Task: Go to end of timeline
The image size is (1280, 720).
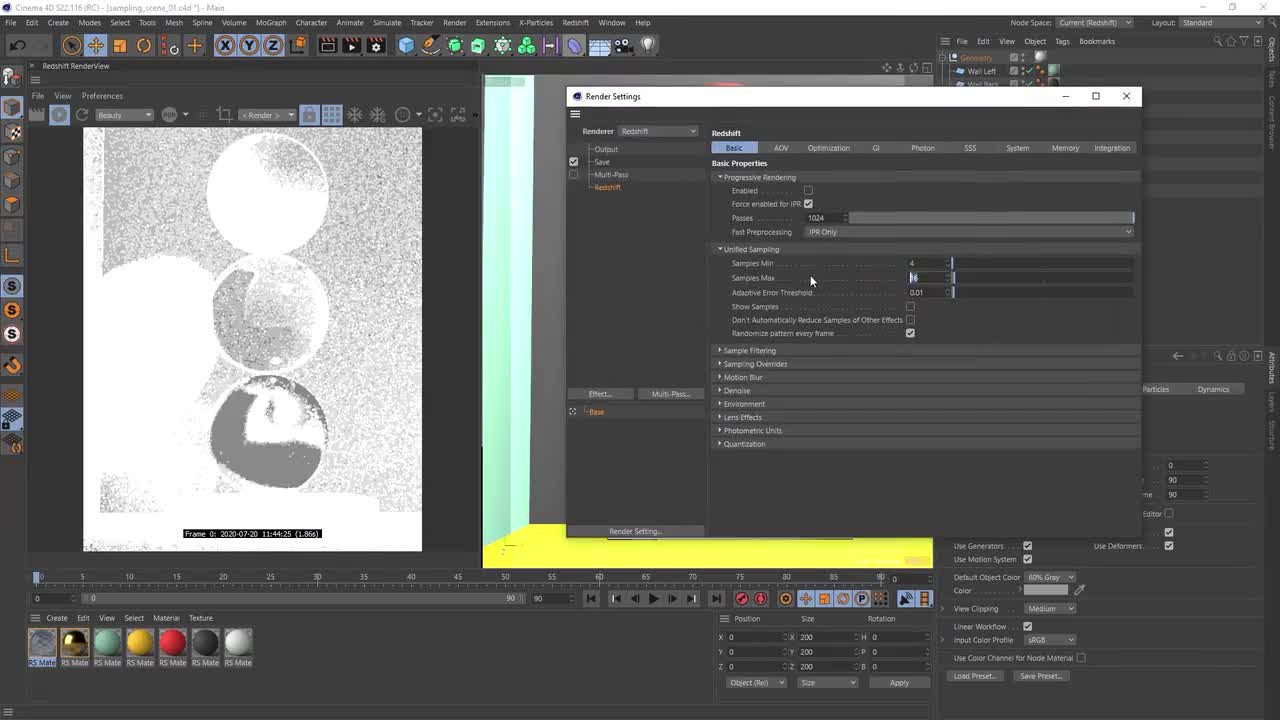Action: pos(716,598)
